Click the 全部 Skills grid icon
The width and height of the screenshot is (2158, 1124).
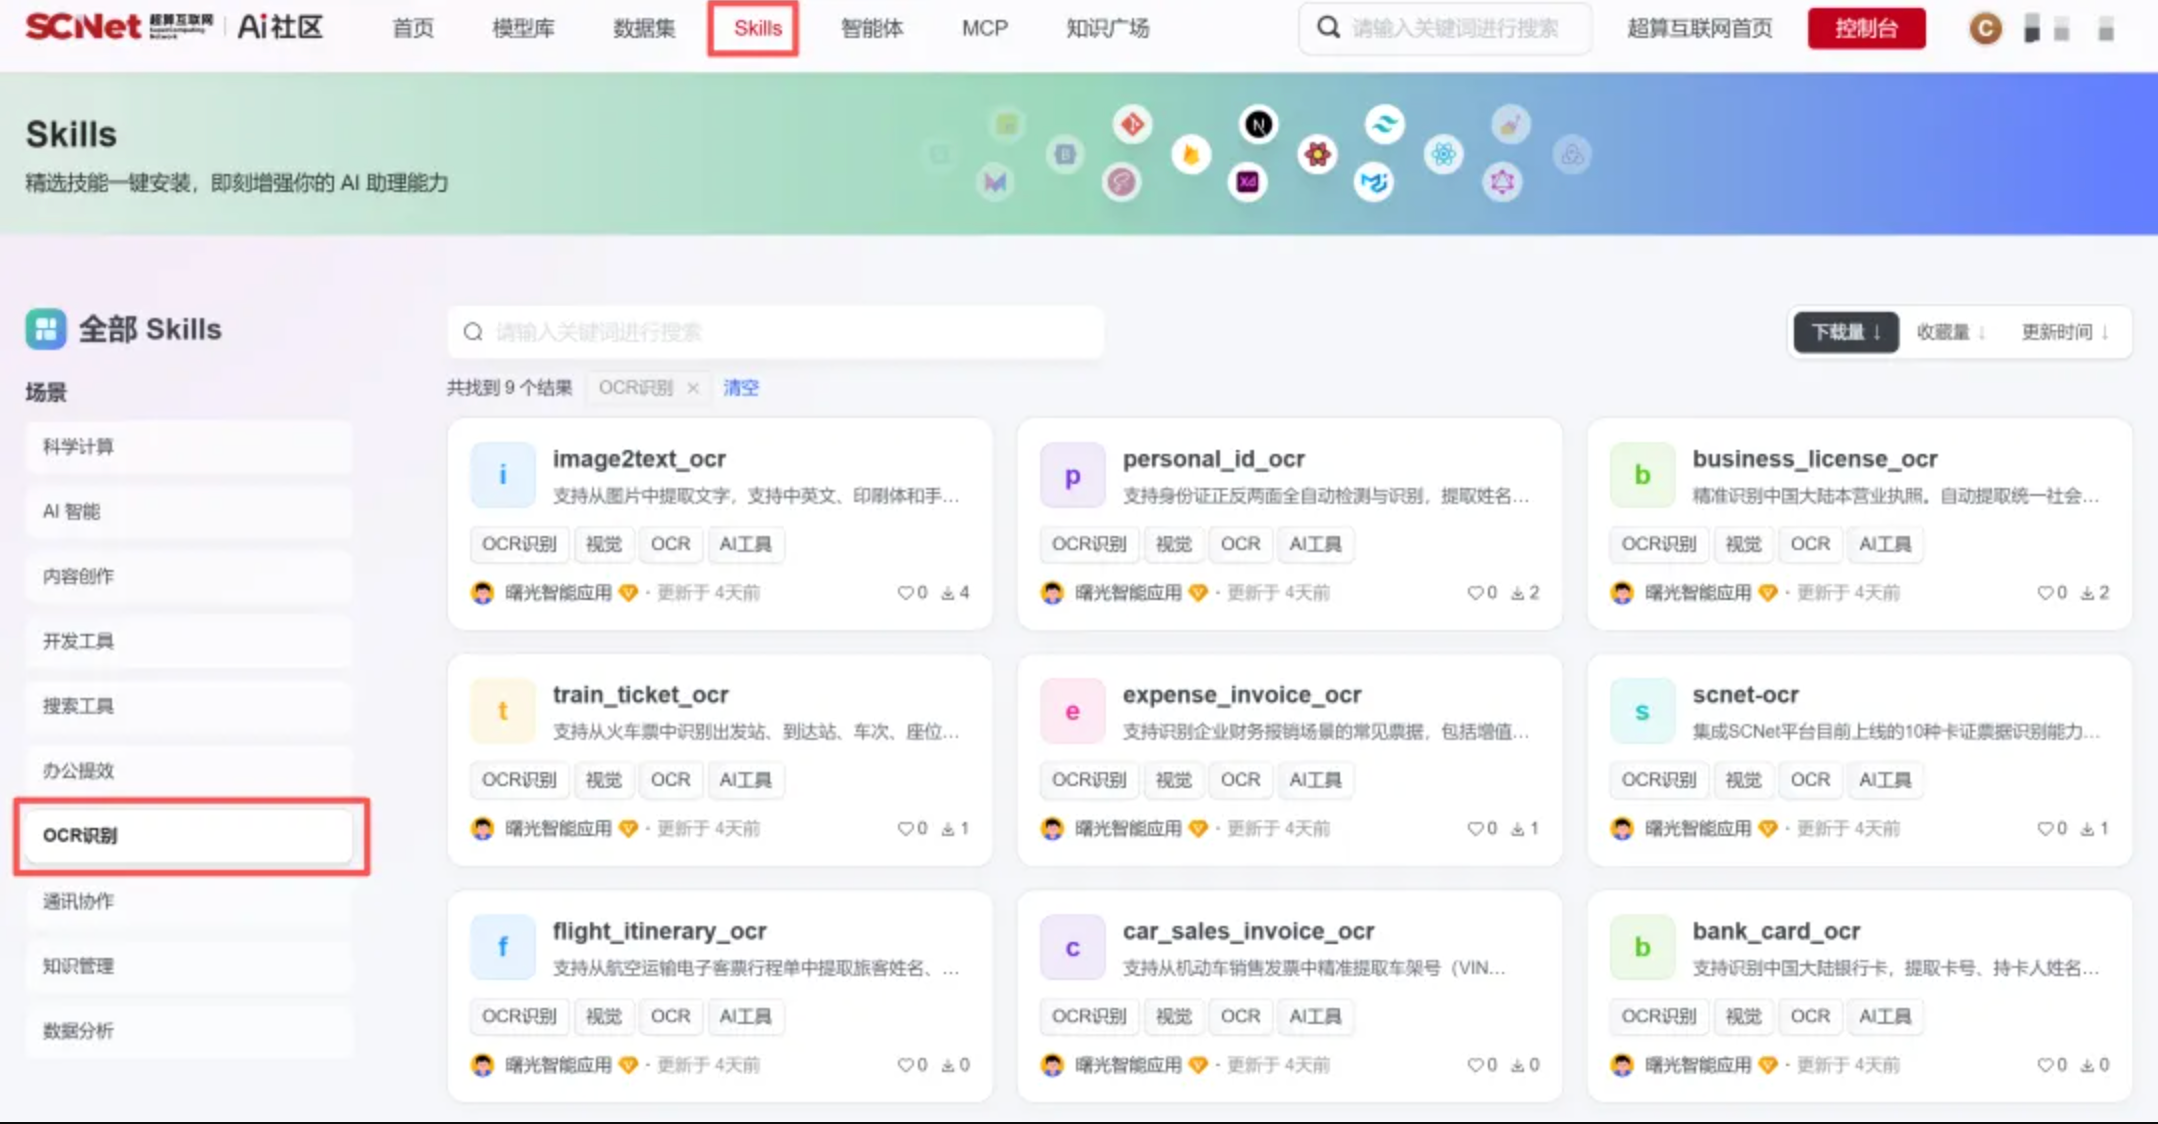[45, 329]
